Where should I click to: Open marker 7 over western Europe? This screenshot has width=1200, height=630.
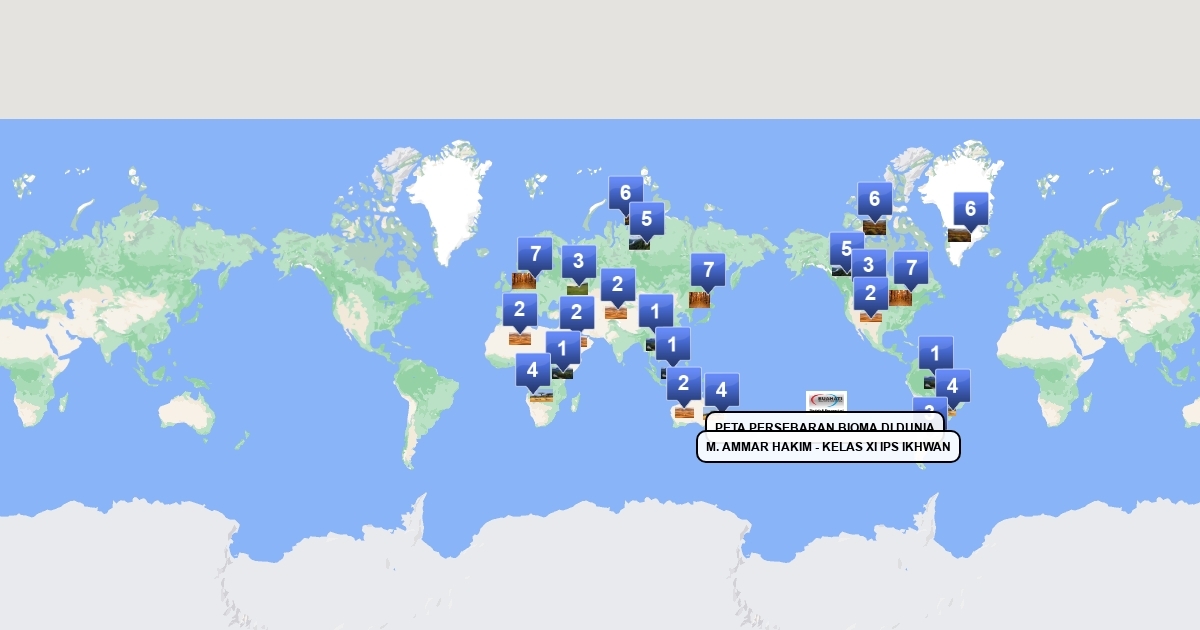[534, 254]
